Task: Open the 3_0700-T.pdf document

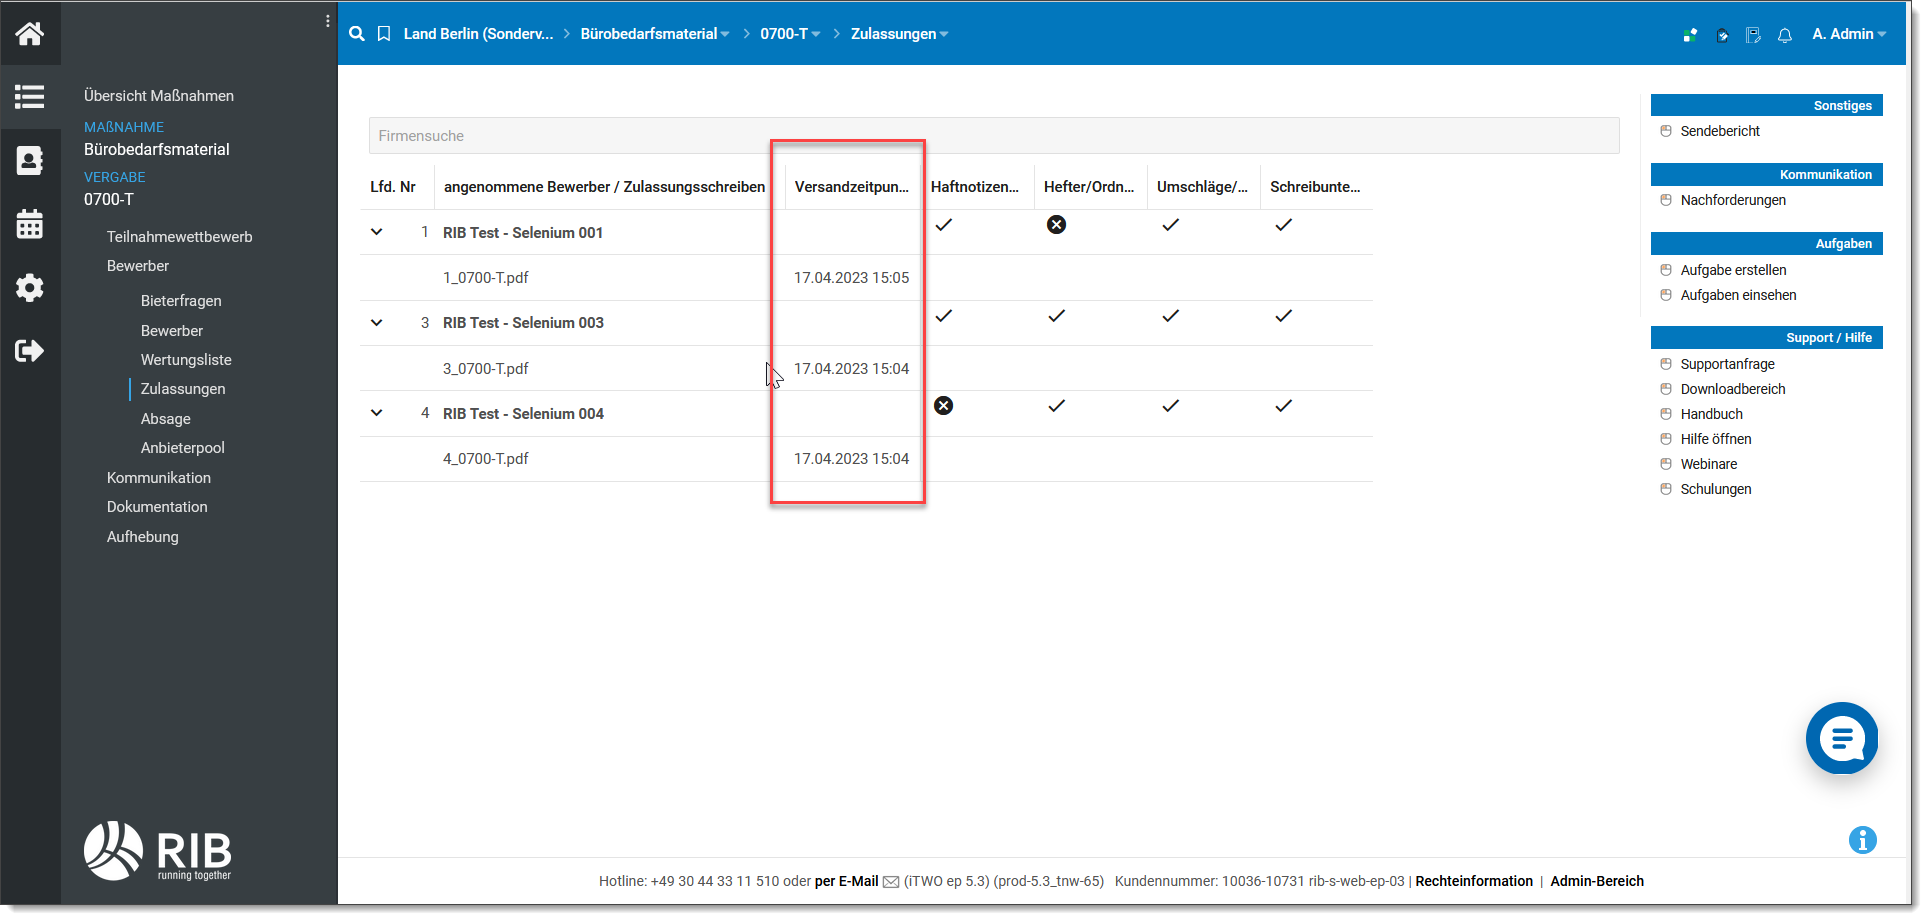Action: coord(486,369)
